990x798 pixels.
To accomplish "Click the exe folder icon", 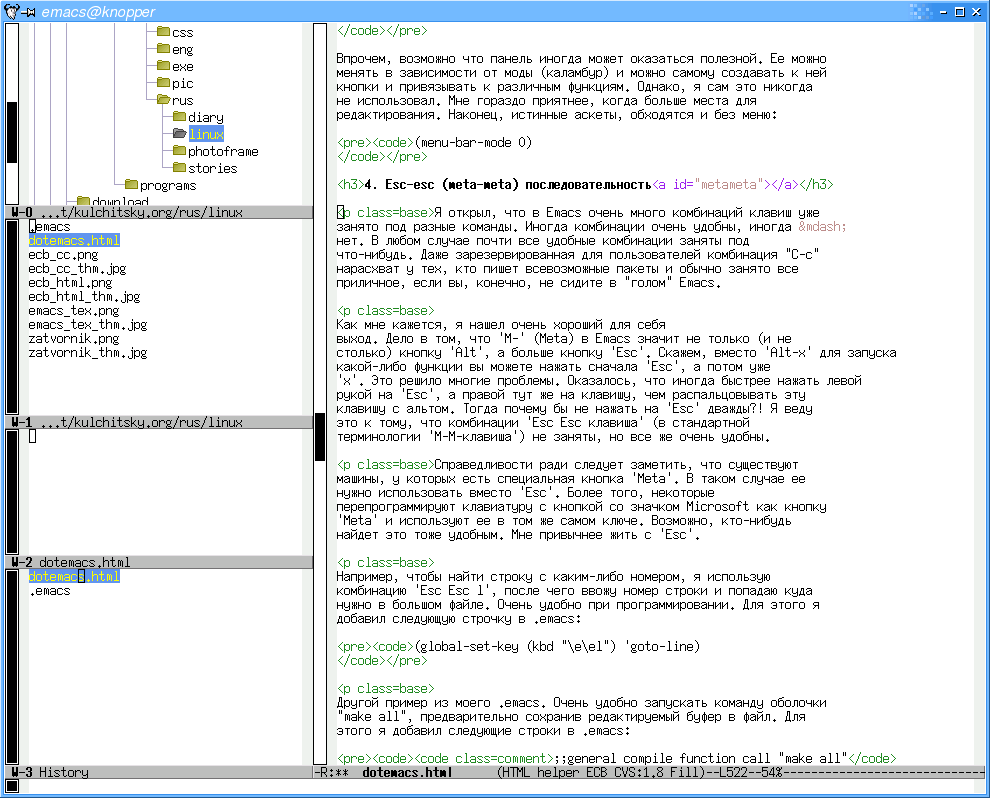I will click(x=162, y=66).
